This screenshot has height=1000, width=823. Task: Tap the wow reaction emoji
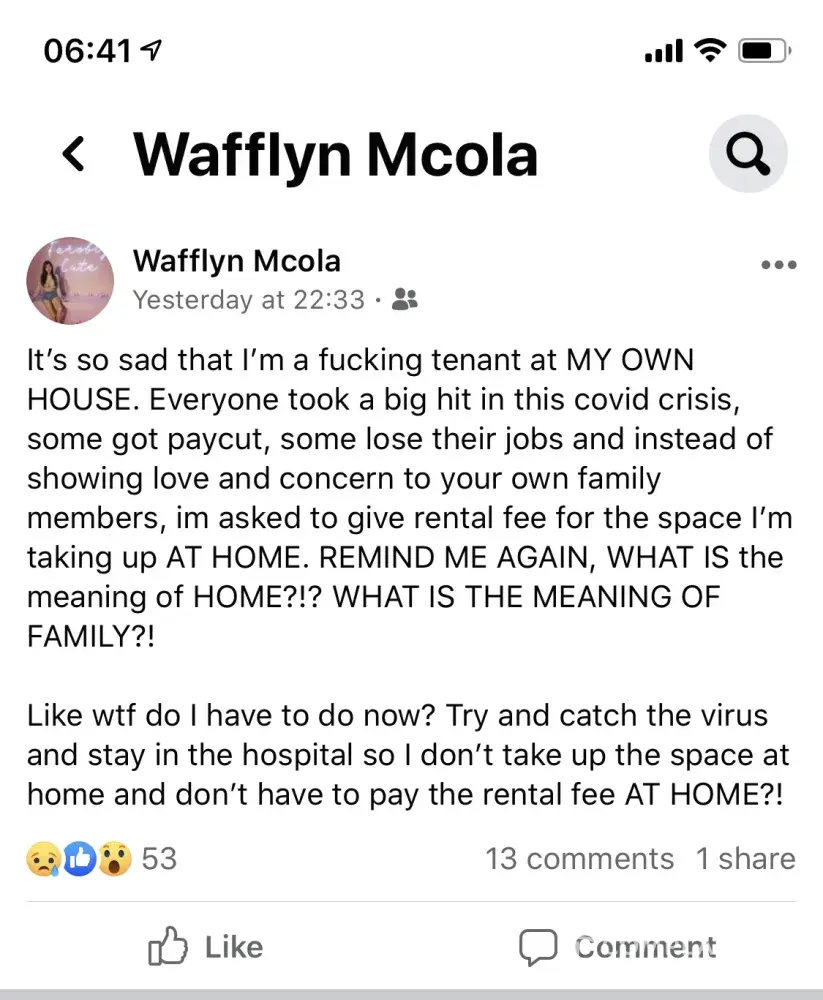pyautogui.click(x=114, y=859)
